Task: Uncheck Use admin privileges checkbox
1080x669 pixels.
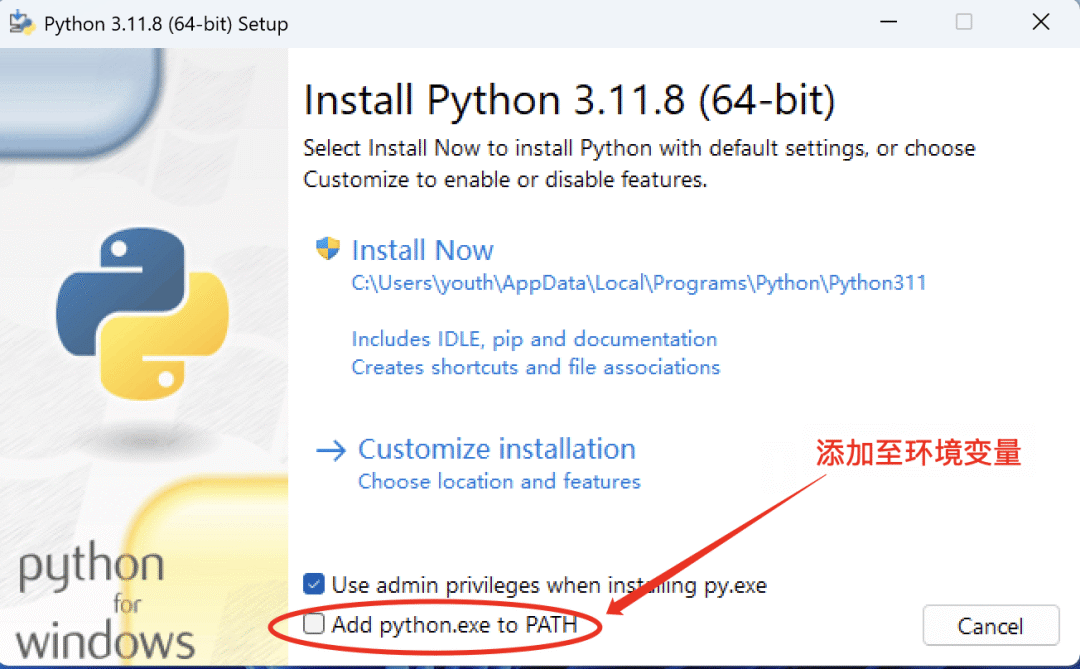Action: coord(313,584)
